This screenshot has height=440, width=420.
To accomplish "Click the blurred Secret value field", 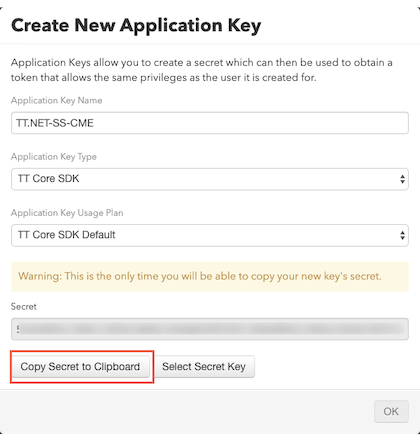I will point(210,329).
